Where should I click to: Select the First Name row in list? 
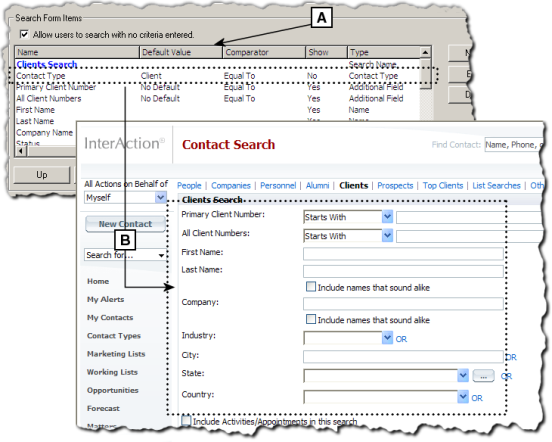(x=218, y=110)
